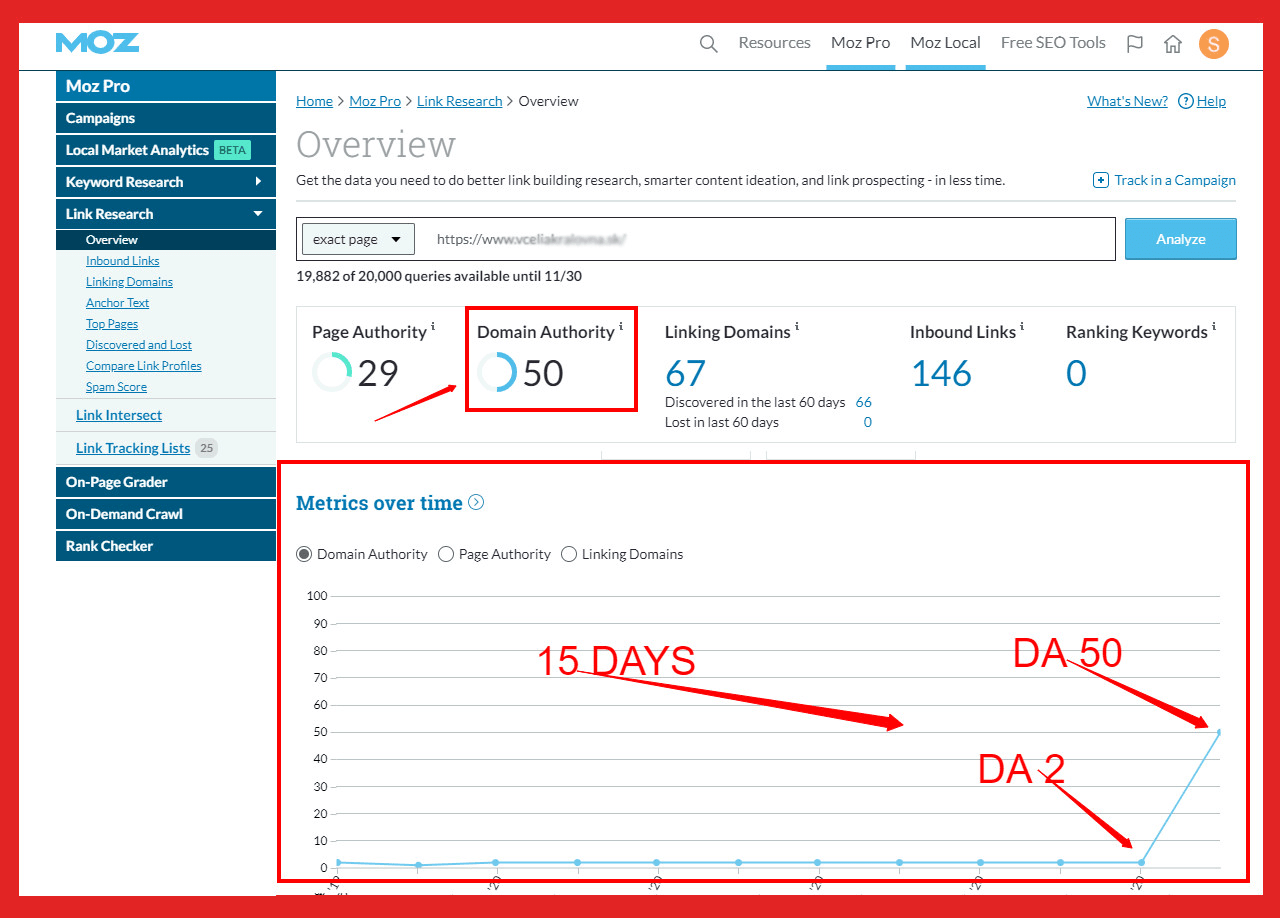Switch to the Moz Local tab
Screen dimensions: 1280x918
point(945,43)
